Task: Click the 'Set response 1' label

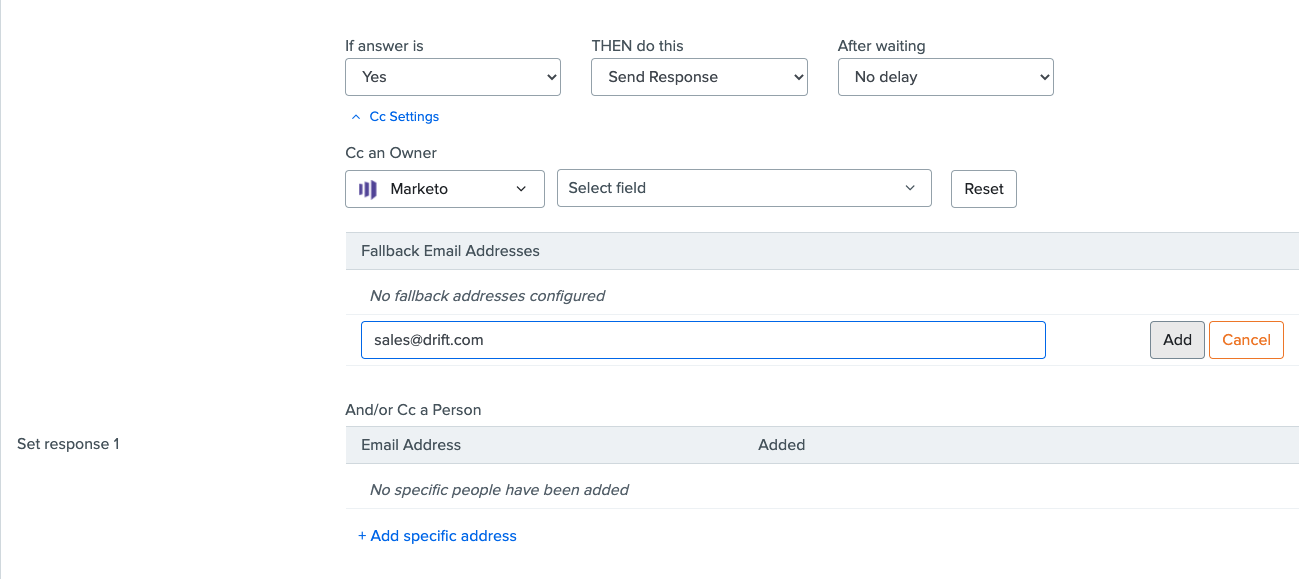Action: click(x=68, y=444)
